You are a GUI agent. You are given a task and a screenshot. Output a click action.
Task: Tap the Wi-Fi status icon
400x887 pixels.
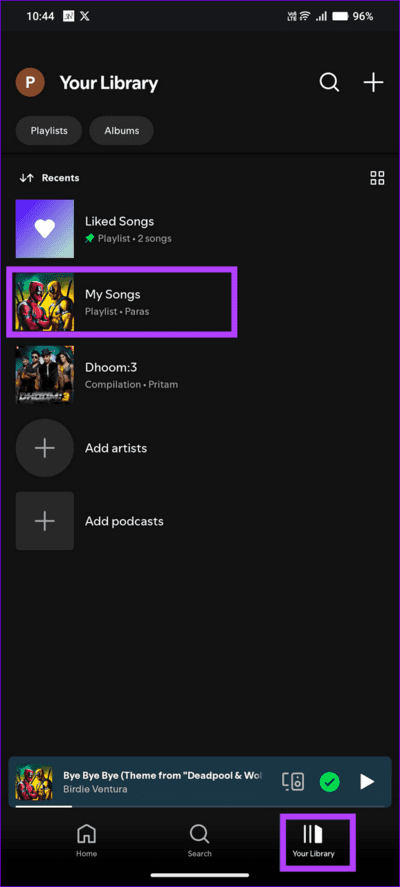[x=306, y=16]
